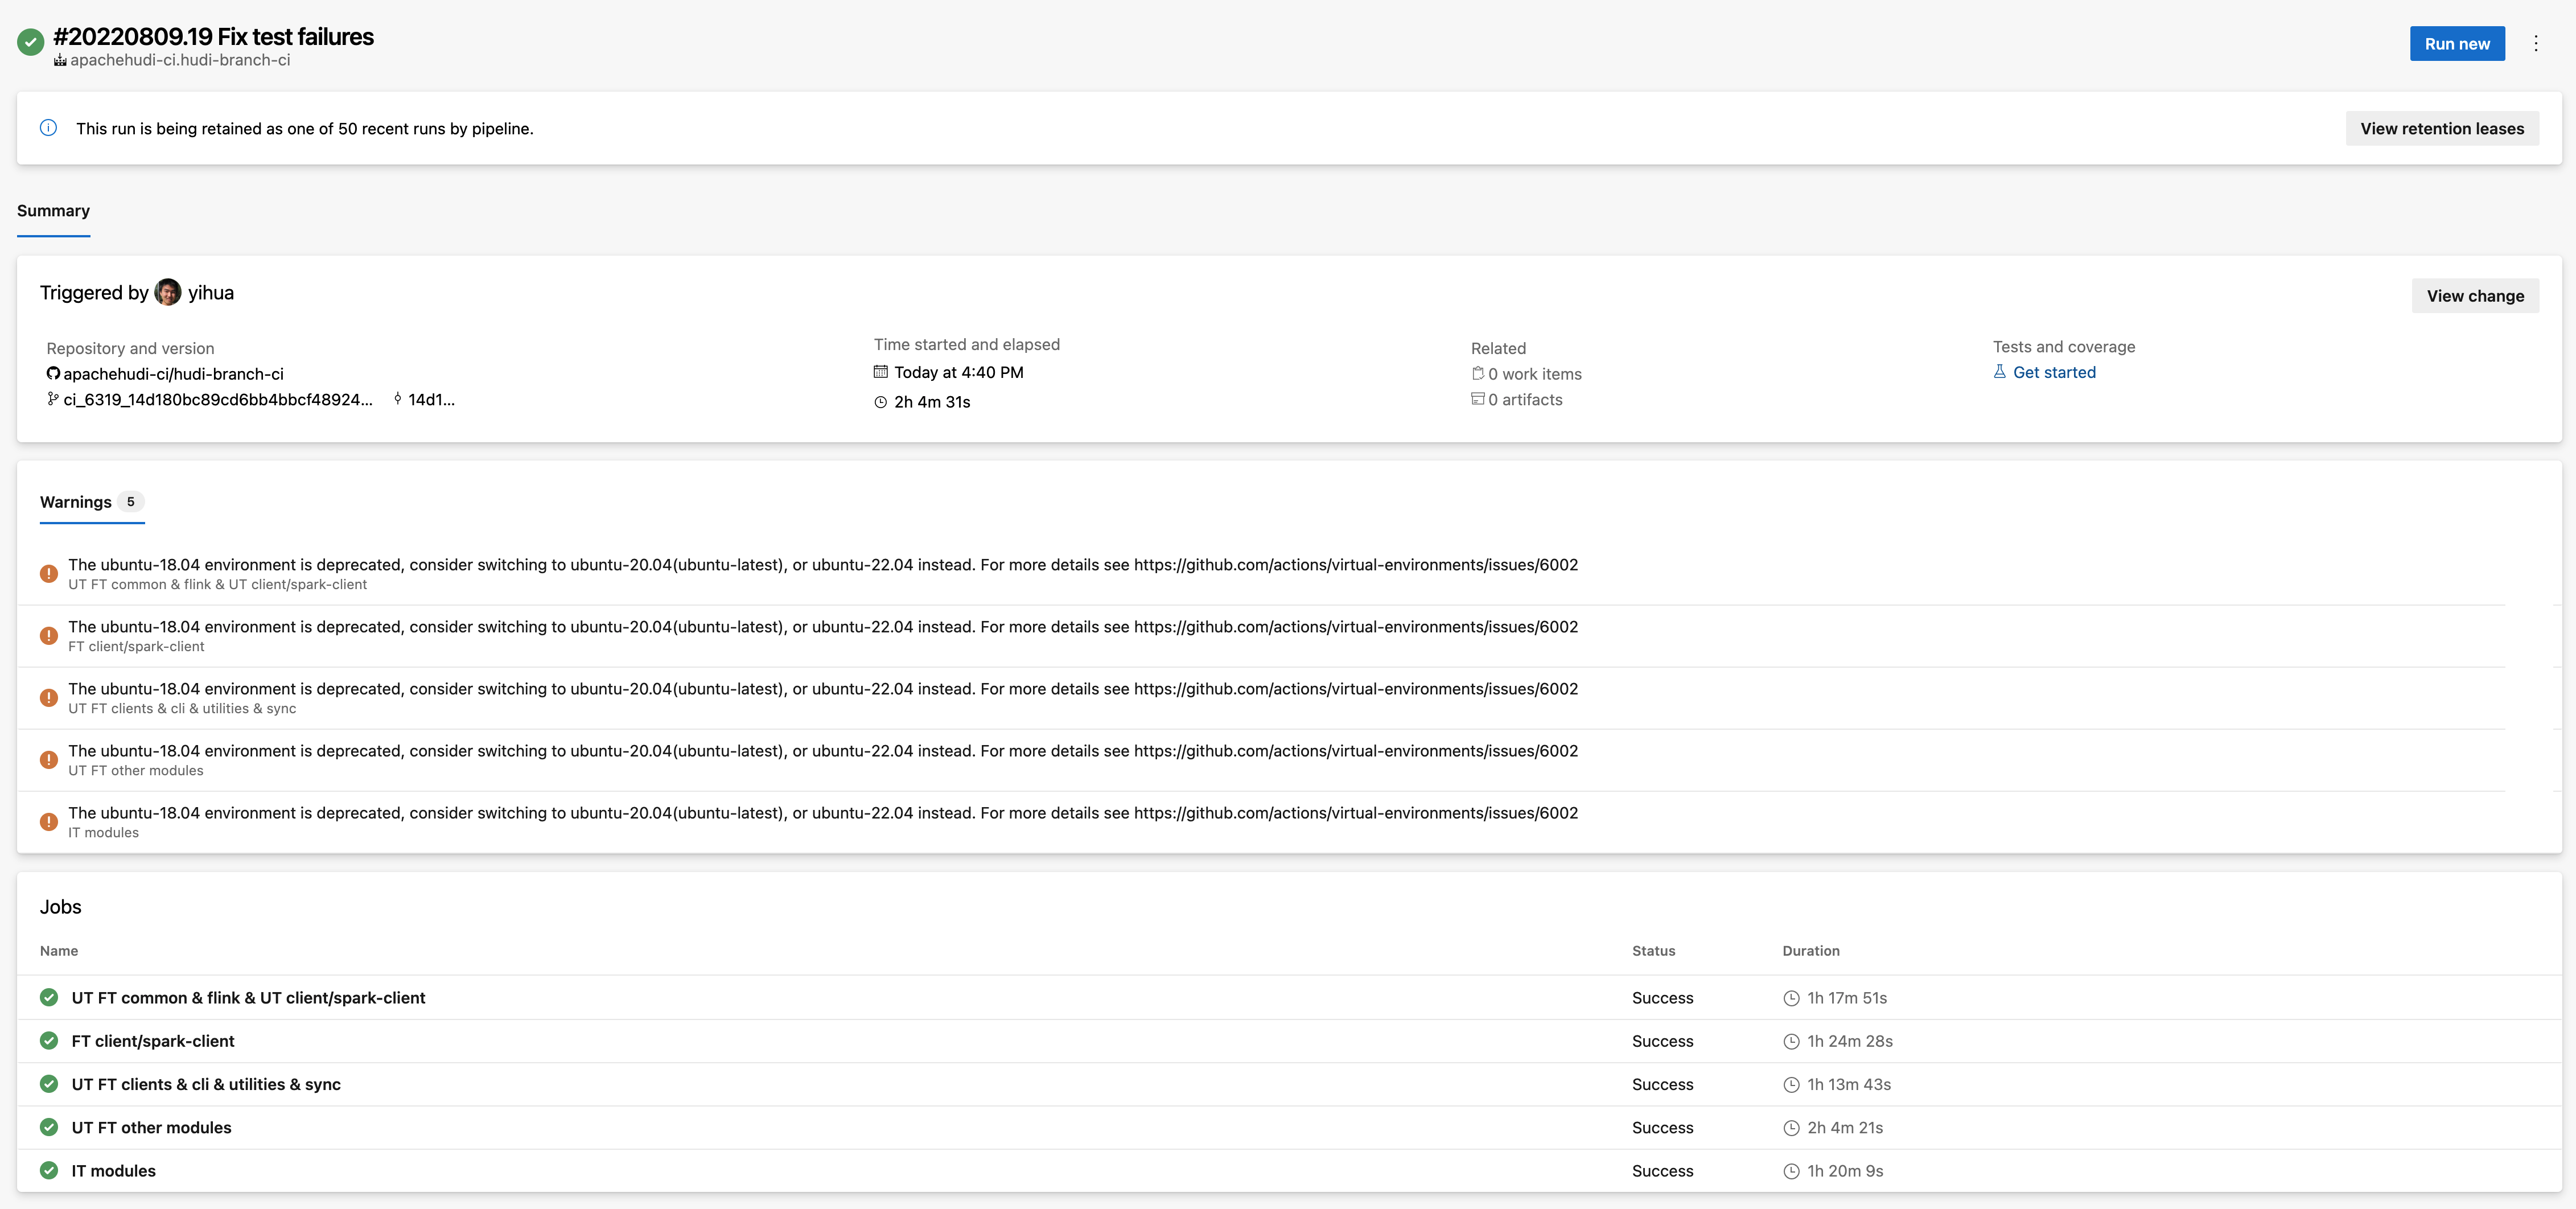Click yihua's avatar picture
Screen dimensions: 2576x1209
(168, 293)
